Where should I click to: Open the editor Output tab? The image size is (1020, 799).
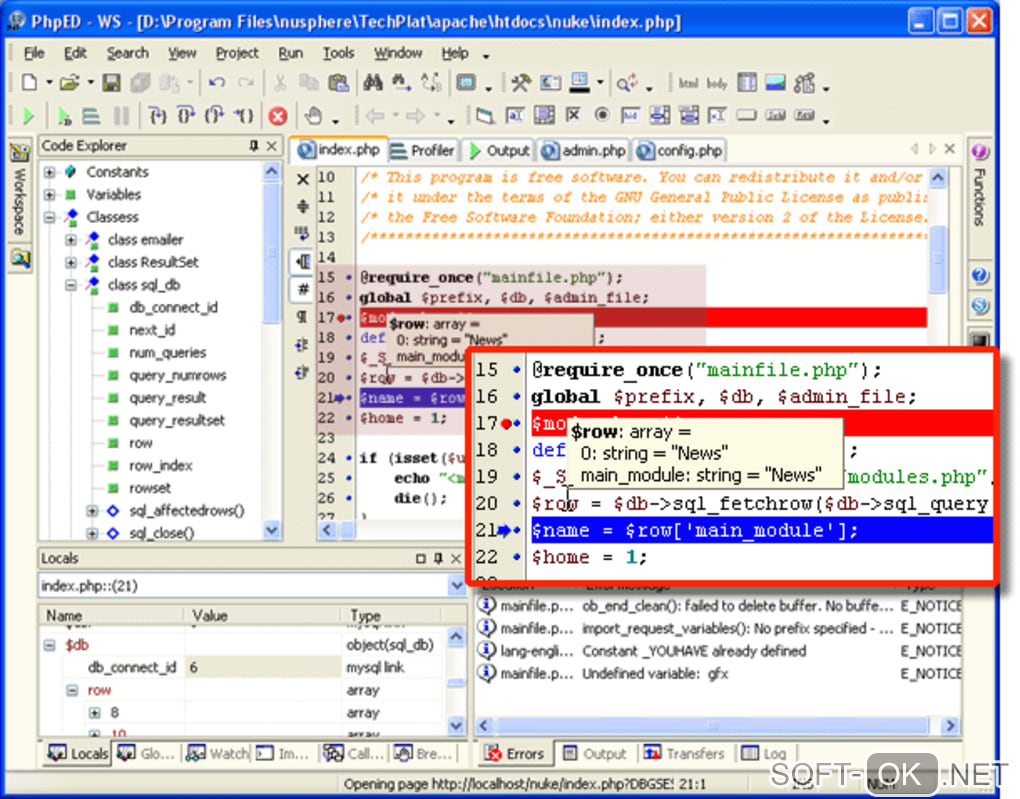pyautogui.click(x=498, y=151)
